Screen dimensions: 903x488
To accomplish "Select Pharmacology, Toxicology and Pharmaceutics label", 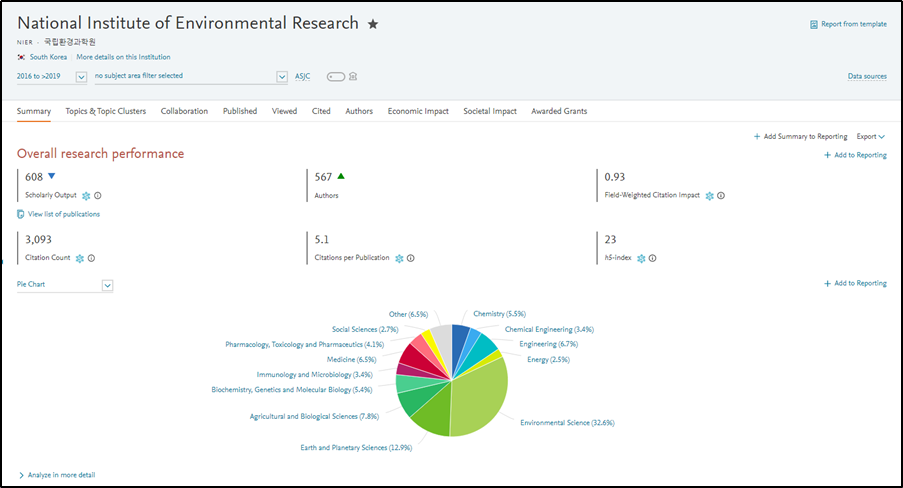I will click(305, 345).
